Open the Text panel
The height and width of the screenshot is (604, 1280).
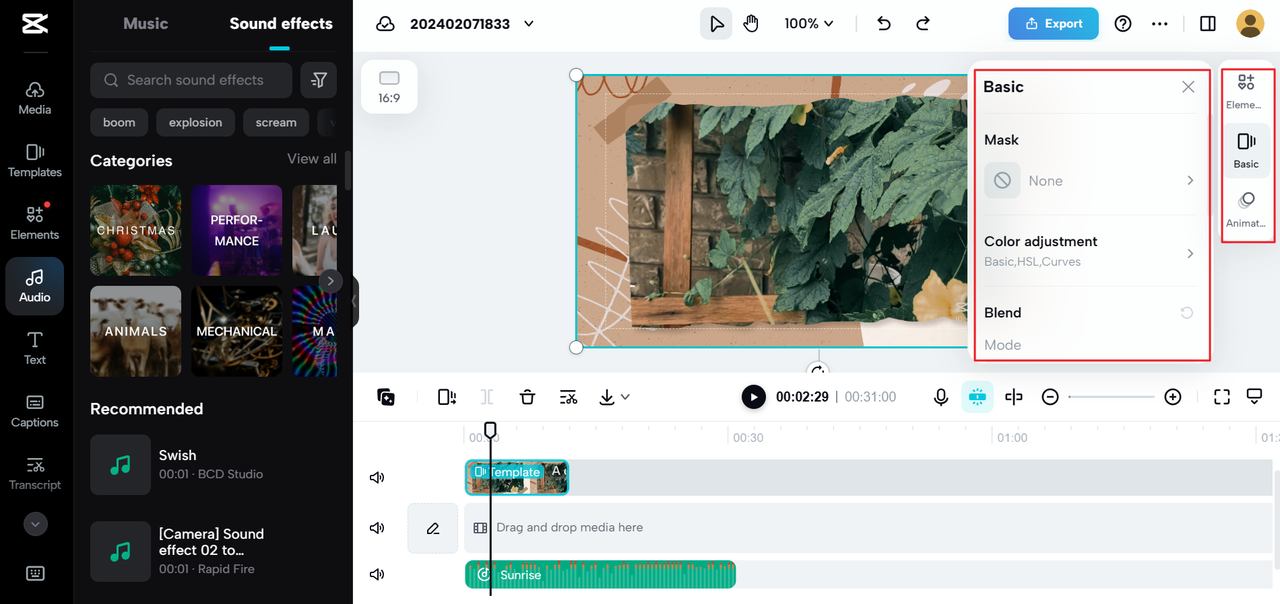click(35, 347)
